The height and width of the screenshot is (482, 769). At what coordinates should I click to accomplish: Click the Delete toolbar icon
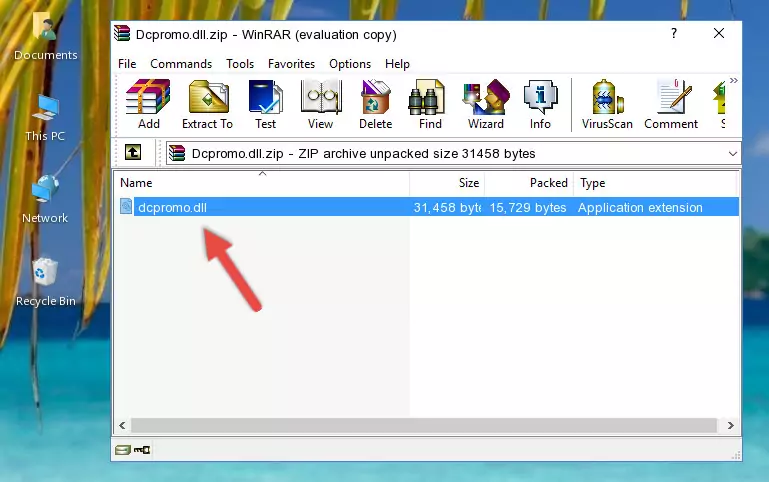coord(376,104)
